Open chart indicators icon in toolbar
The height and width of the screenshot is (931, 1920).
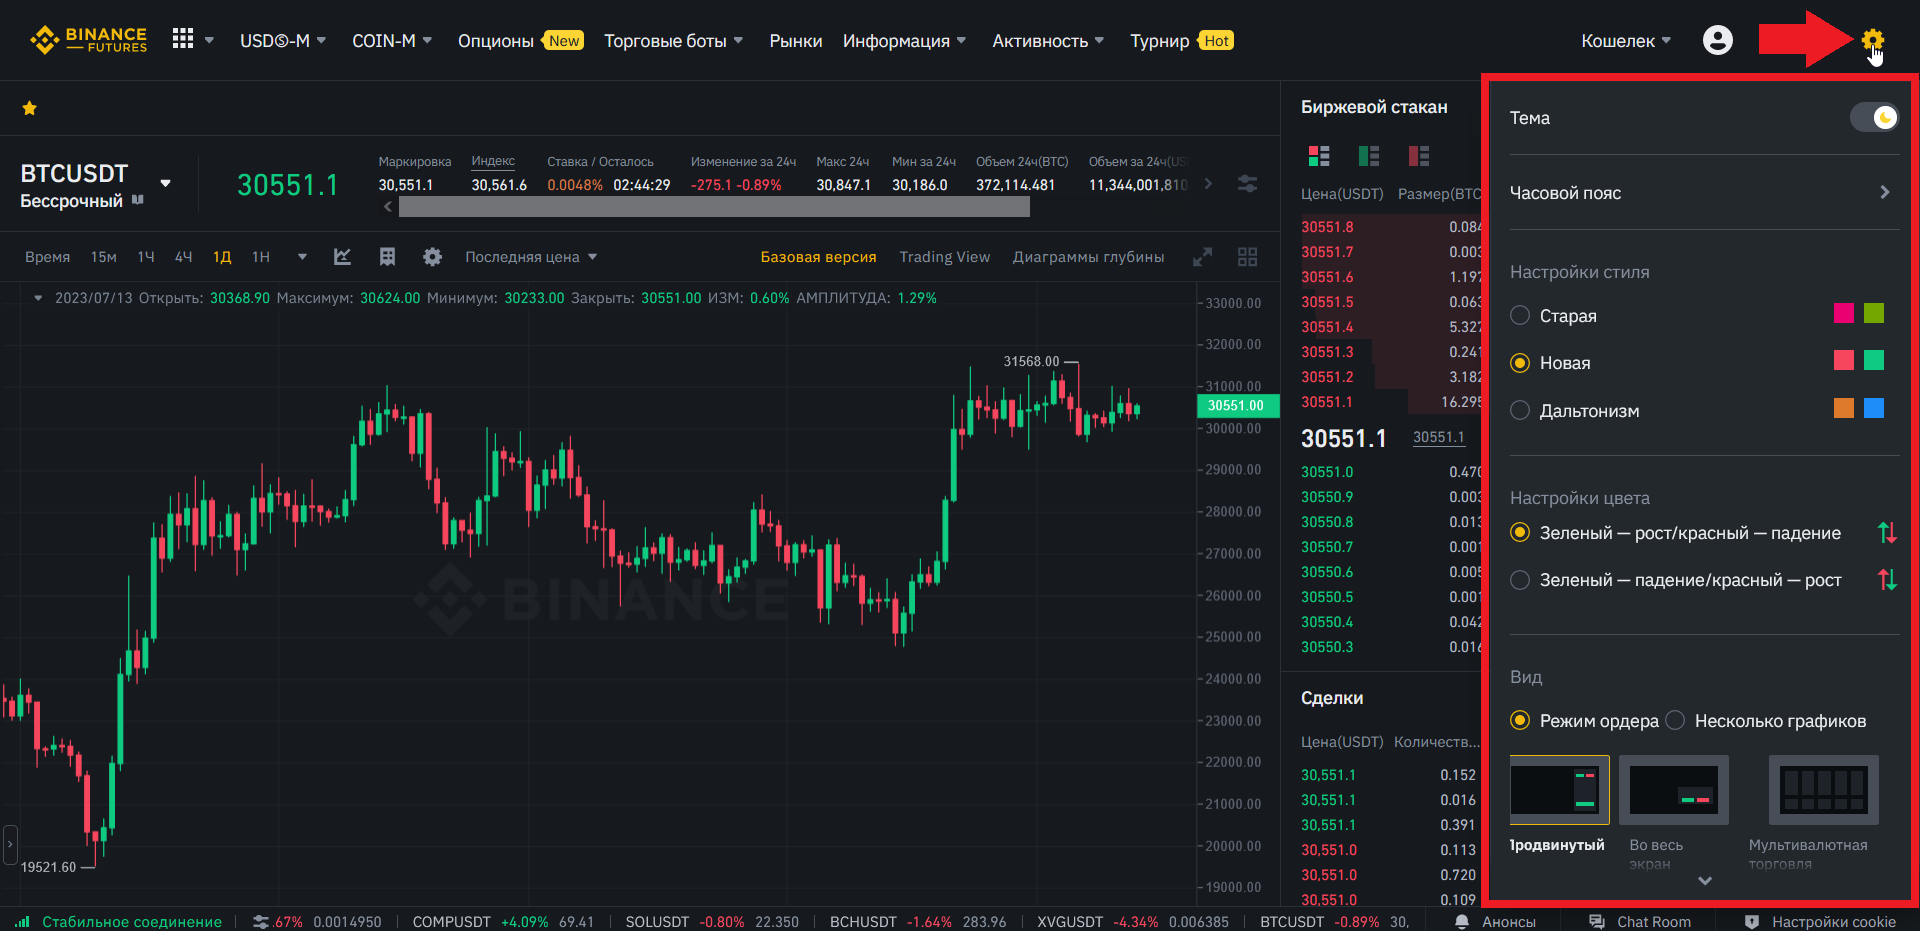coord(342,257)
